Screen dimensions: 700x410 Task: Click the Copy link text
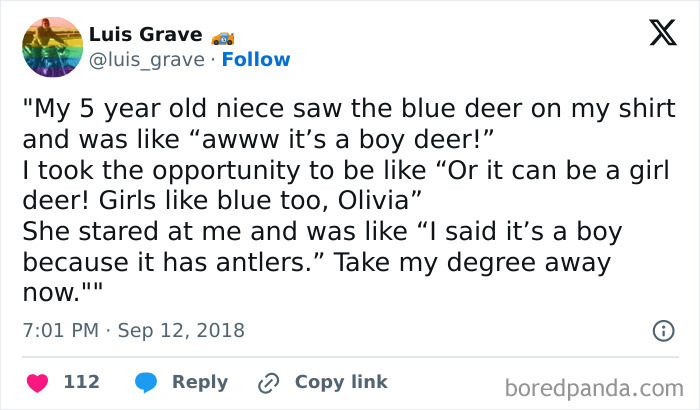tap(341, 382)
